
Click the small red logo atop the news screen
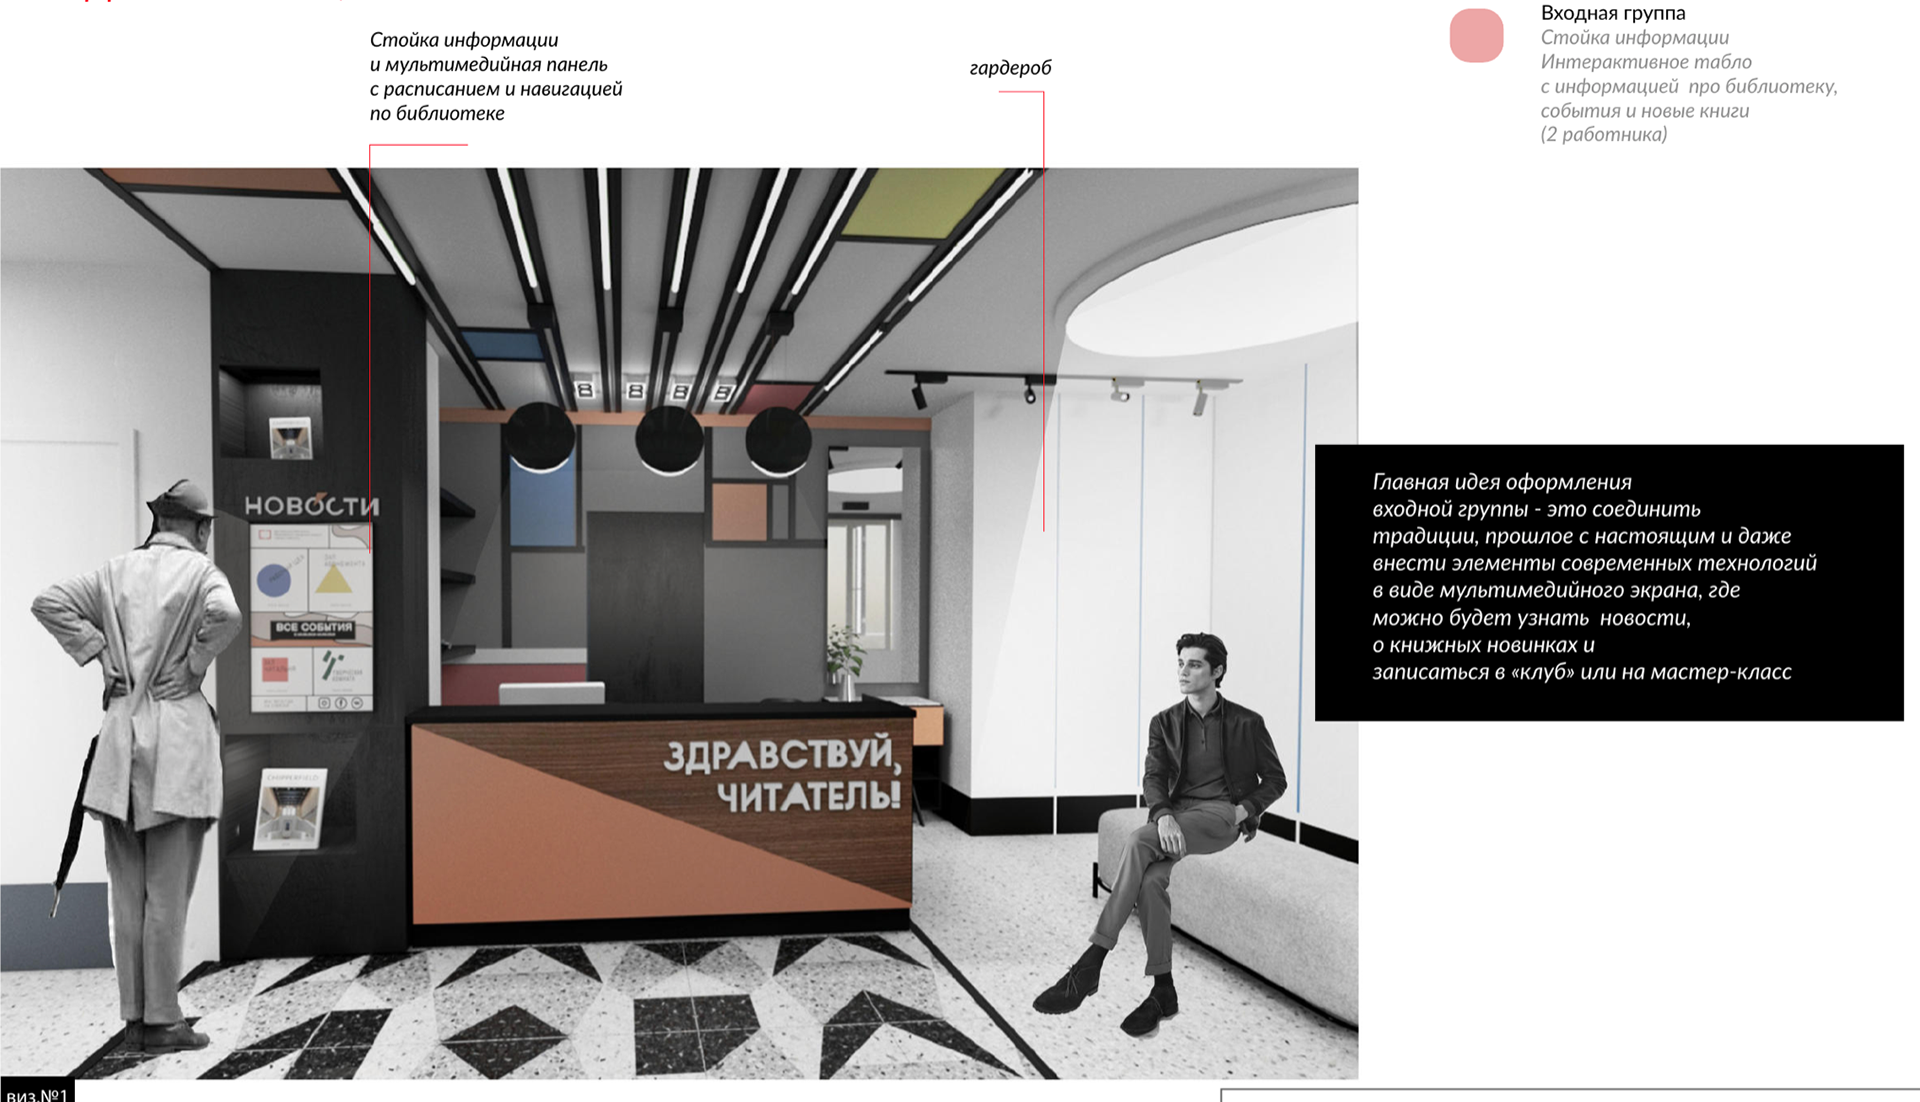pos(265,534)
